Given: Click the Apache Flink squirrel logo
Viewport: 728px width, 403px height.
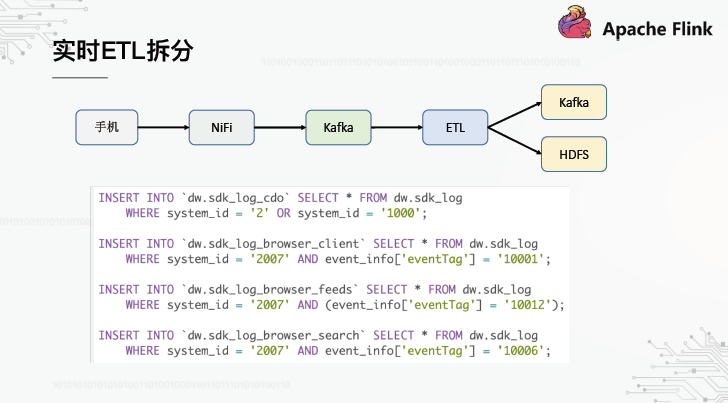Looking at the screenshot, I should click(576, 27).
